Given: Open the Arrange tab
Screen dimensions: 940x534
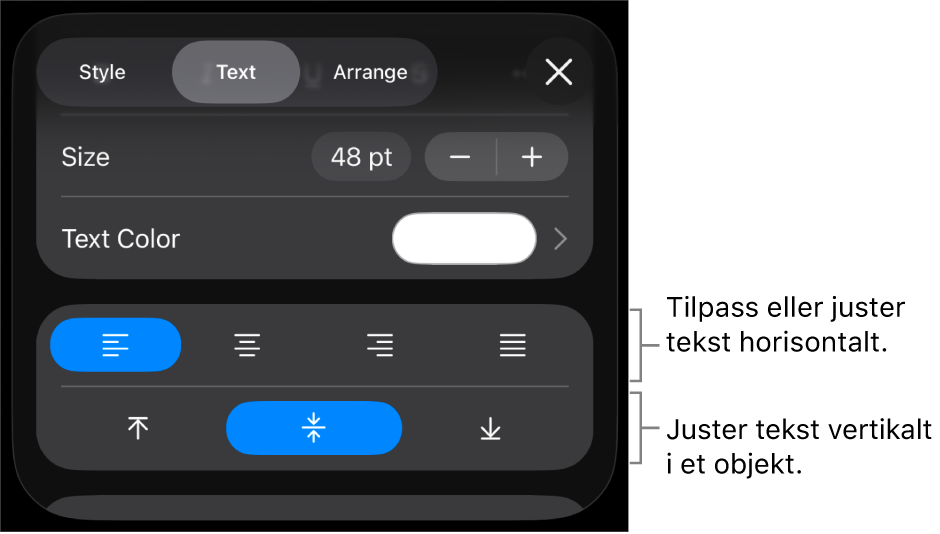Looking at the screenshot, I should click(370, 73).
